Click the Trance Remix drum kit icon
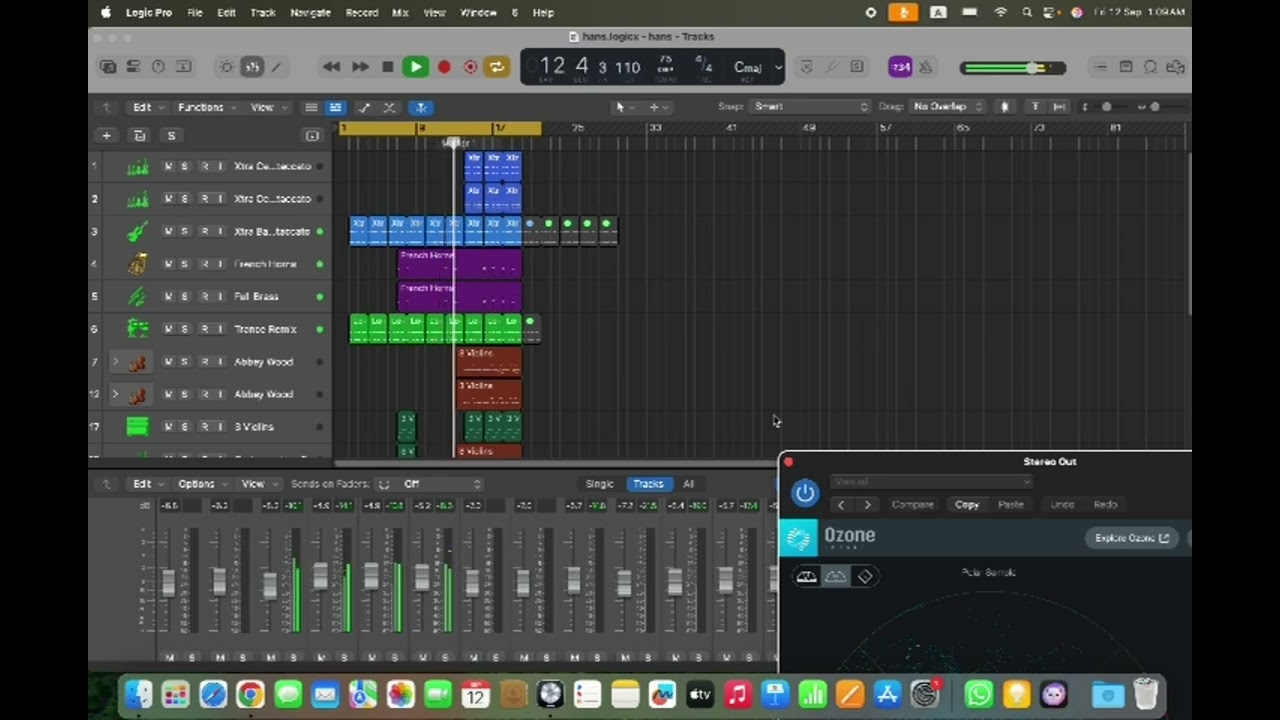This screenshot has height=720, width=1280. pos(137,329)
